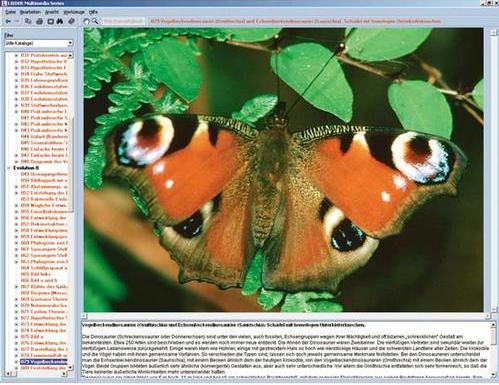Click the printer toolbar icon
The width and height of the screenshot is (499, 385).
39,21
